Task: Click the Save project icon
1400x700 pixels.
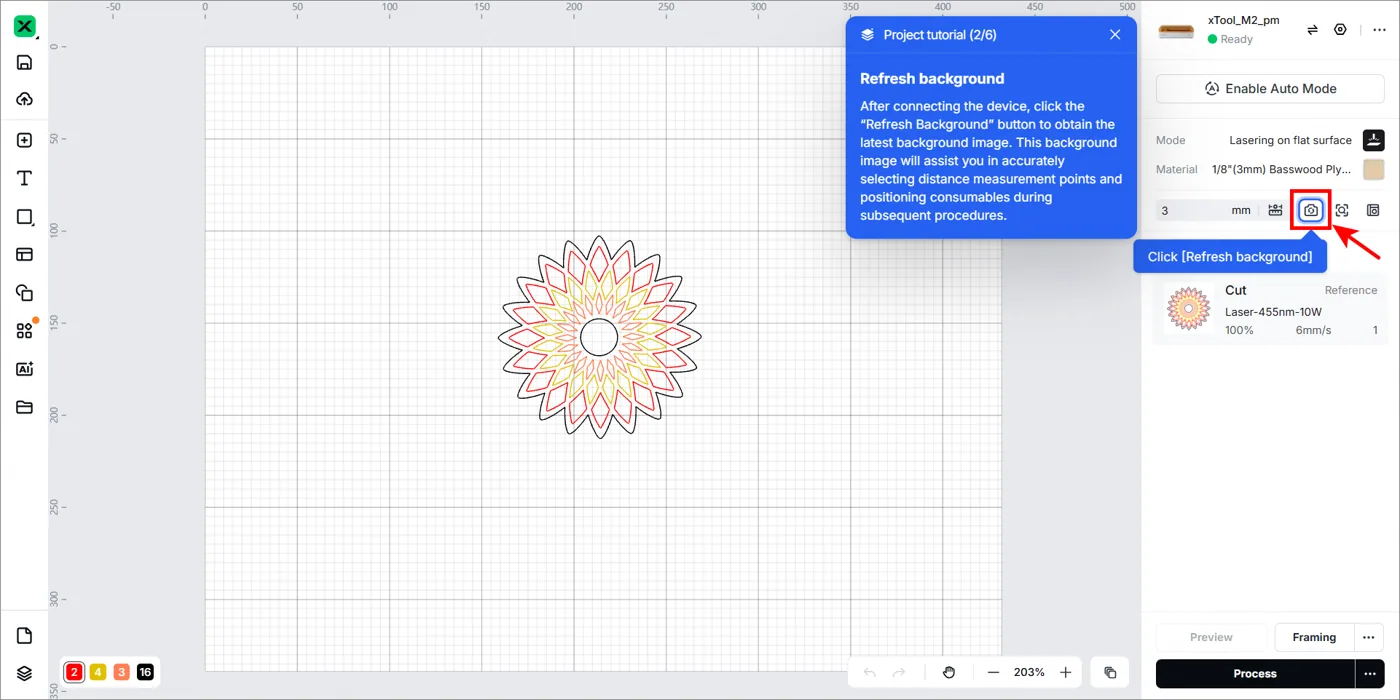Action: 25,62
